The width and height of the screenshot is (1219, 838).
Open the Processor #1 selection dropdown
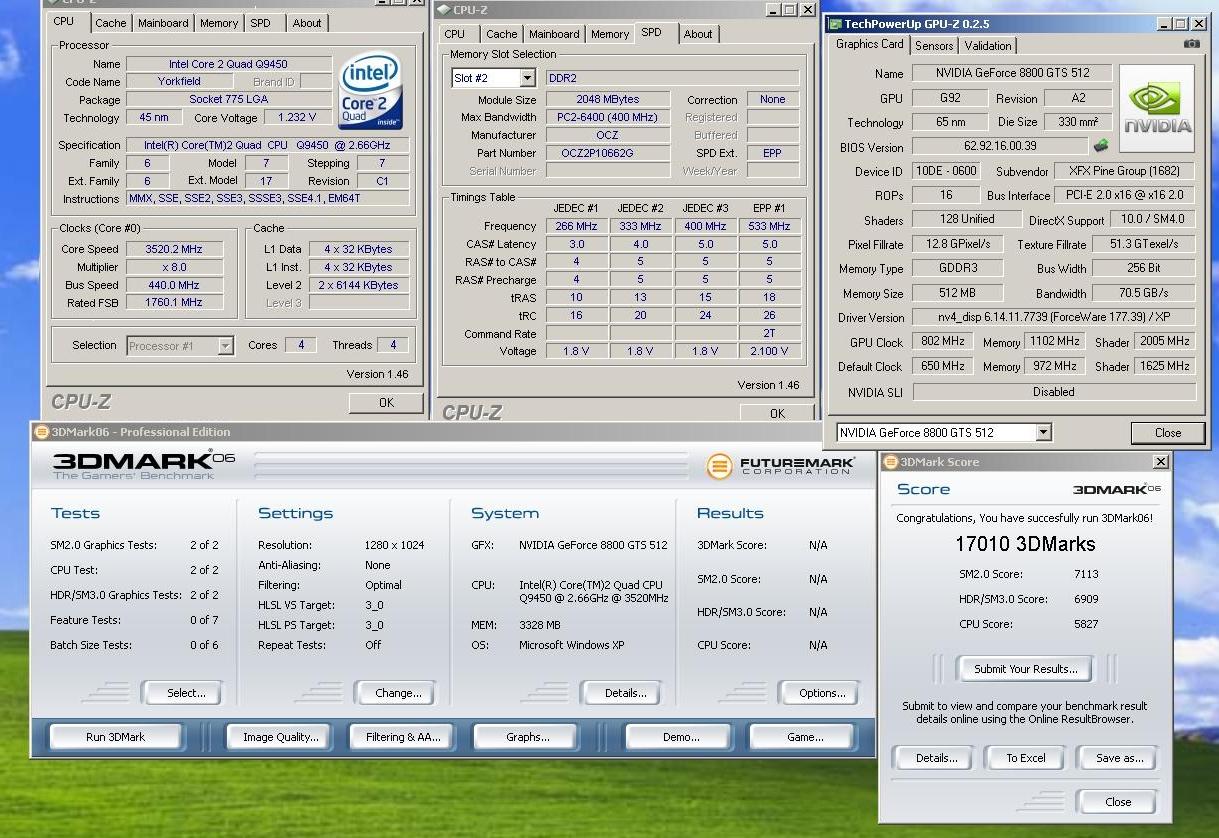(225, 346)
